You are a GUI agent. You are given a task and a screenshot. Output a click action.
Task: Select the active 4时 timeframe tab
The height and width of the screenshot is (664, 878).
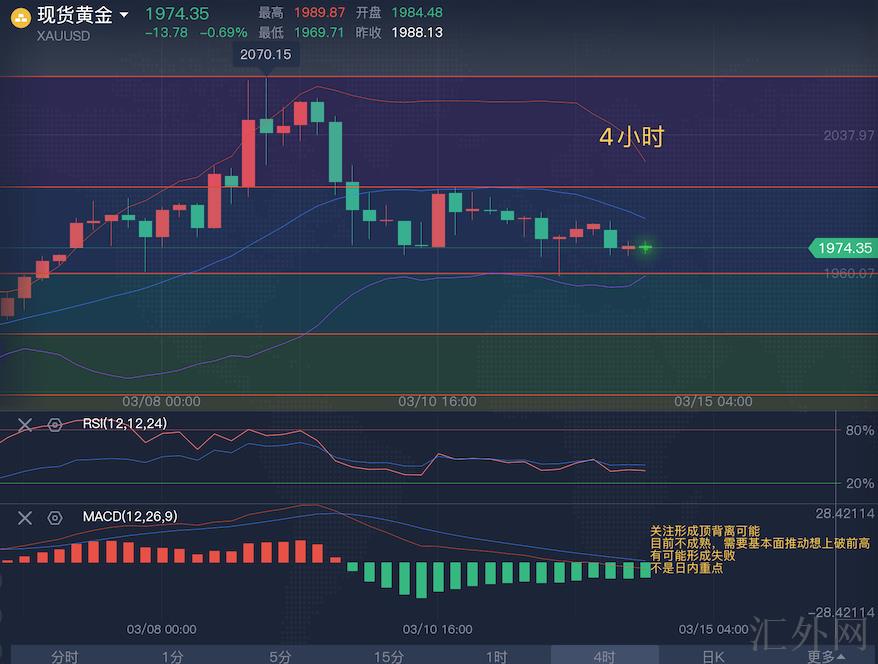(x=604, y=656)
